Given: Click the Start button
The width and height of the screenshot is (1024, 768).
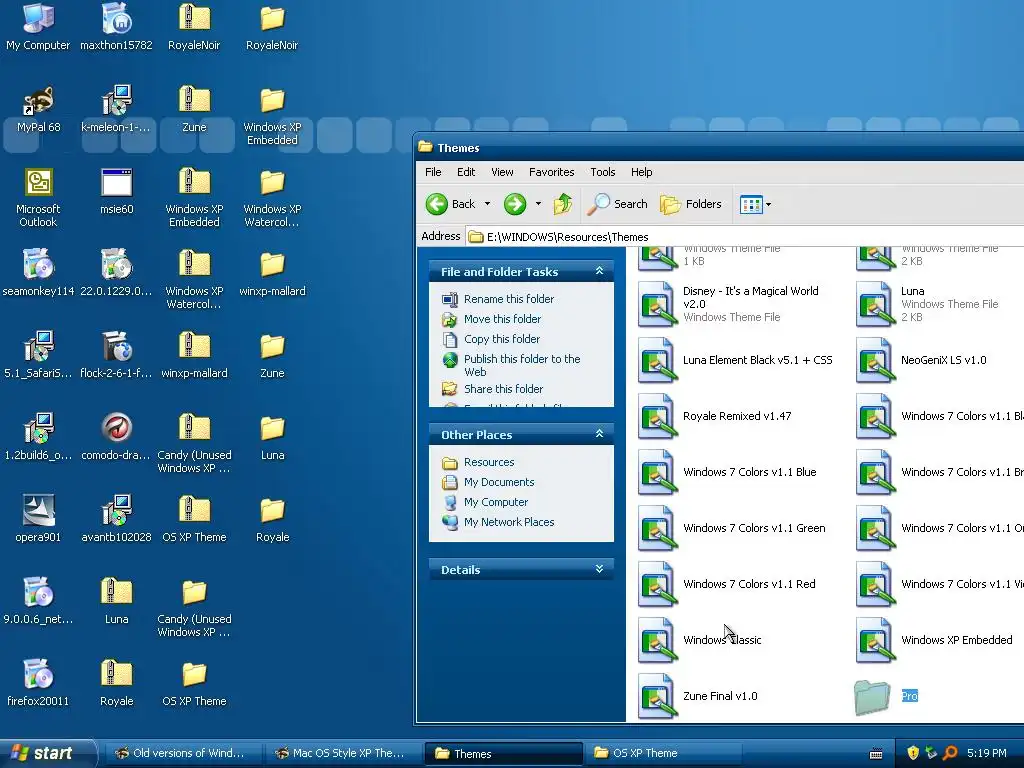Looking at the screenshot, I should coord(46,754).
